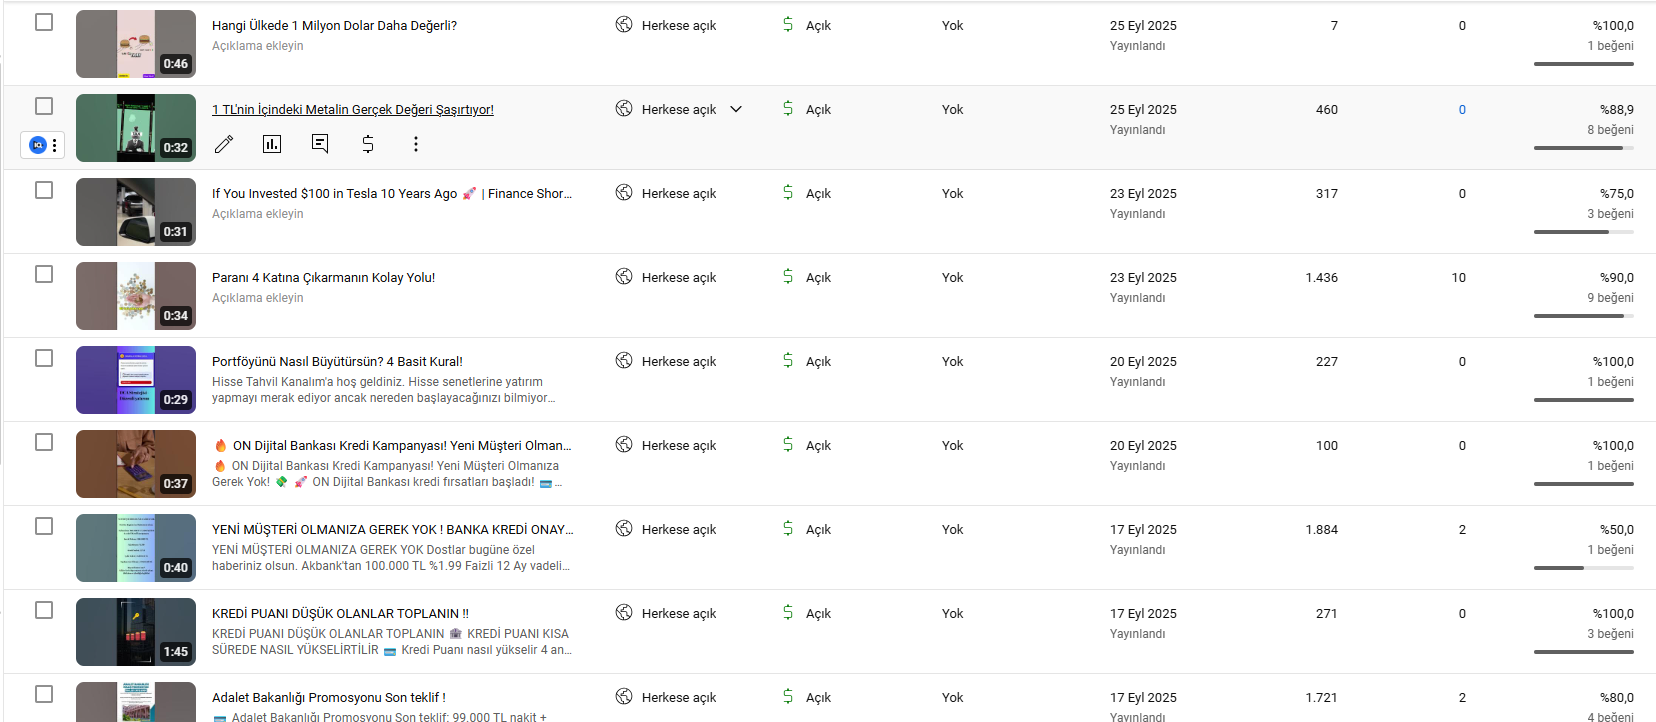
Task: Click comment count 0 on hovered row
Action: (1462, 110)
